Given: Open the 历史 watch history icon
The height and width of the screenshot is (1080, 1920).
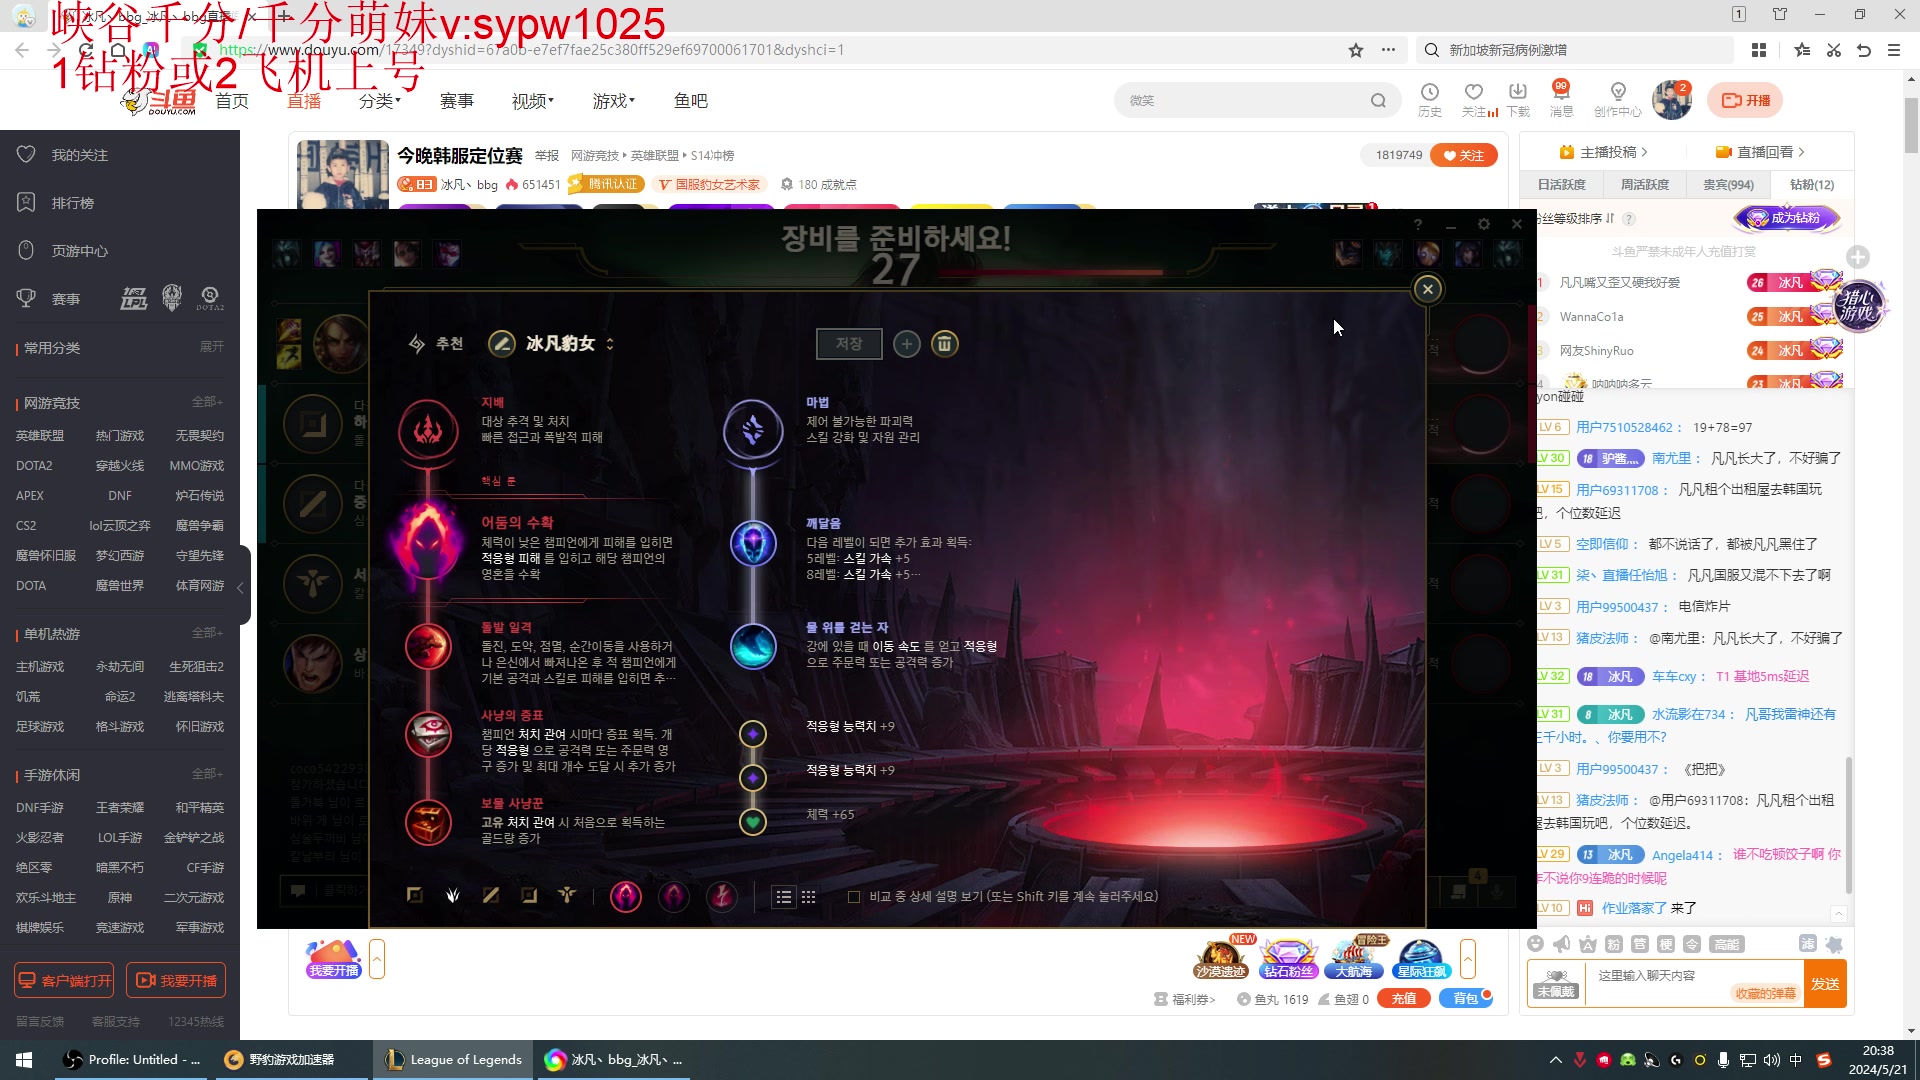Looking at the screenshot, I should click(x=1430, y=100).
